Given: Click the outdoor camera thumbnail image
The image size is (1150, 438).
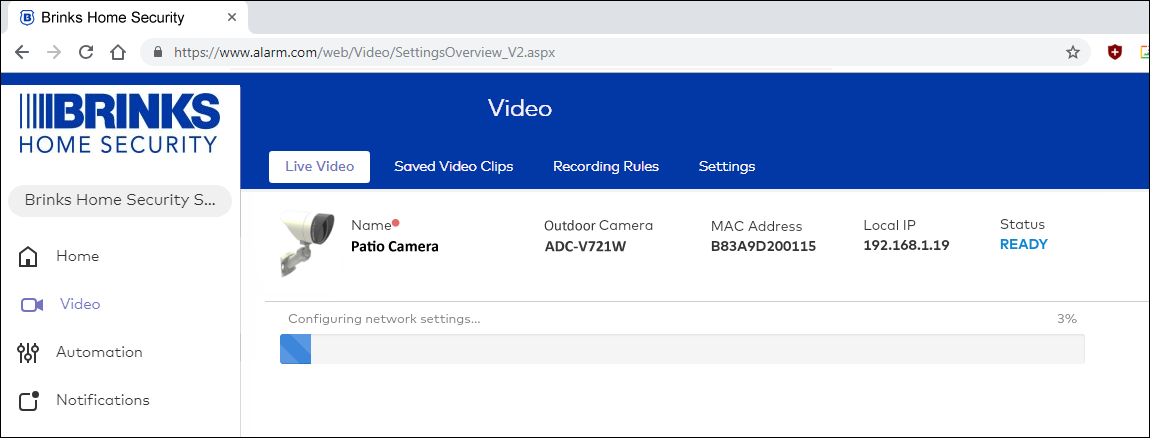Looking at the screenshot, I should click(308, 244).
